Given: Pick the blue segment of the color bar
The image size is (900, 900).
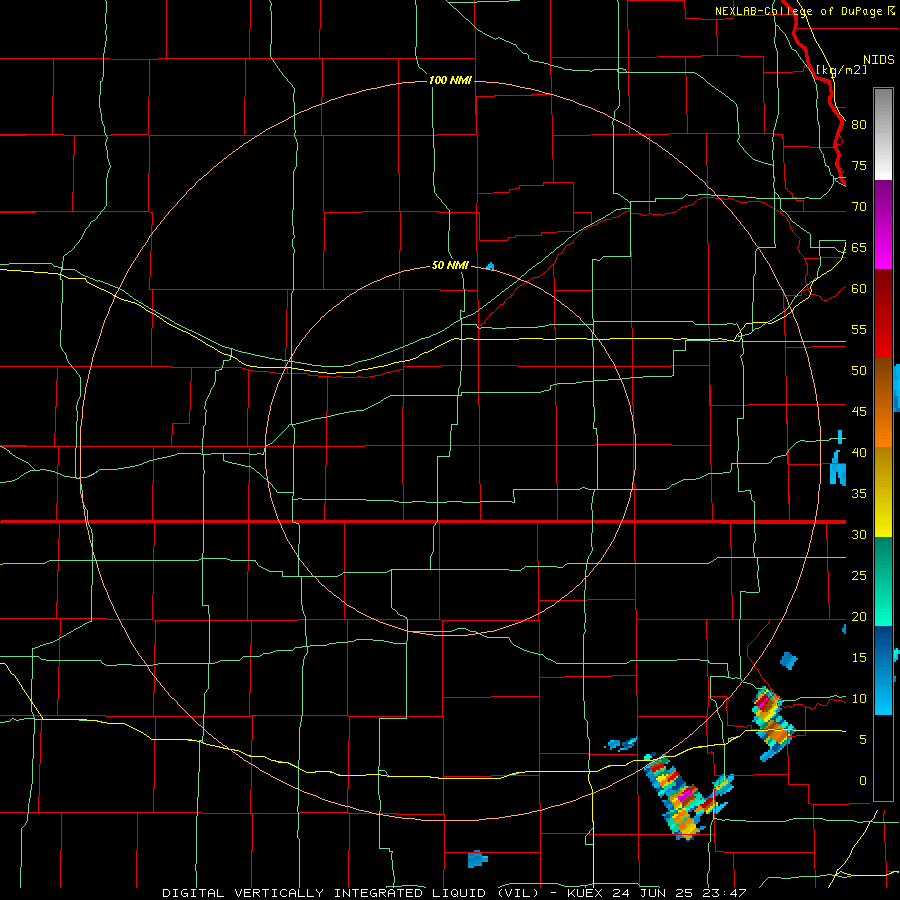Looking at the screenshot, I should 883,670.
